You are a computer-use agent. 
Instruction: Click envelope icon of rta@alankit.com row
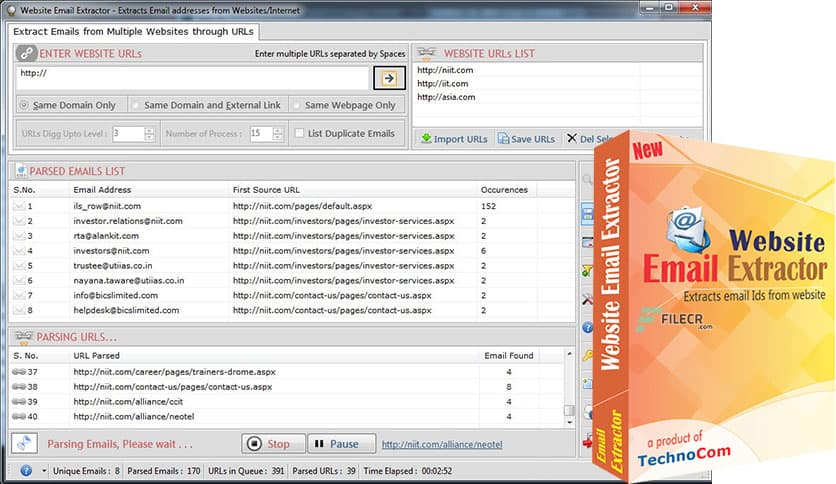(19, 236)
